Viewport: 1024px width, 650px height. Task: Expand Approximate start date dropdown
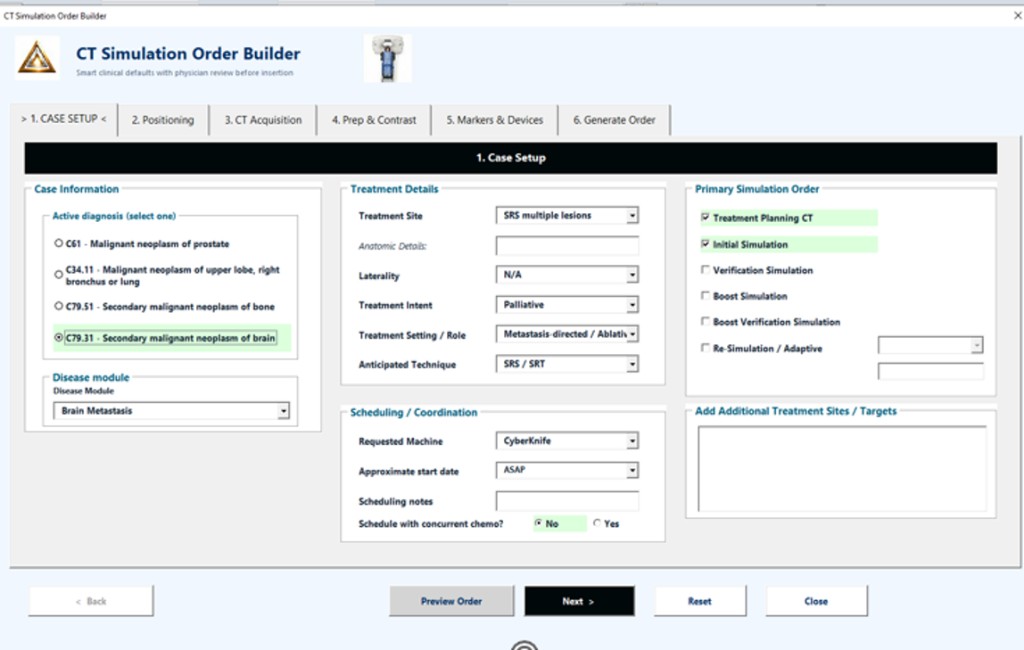click(x=632, y=470)
